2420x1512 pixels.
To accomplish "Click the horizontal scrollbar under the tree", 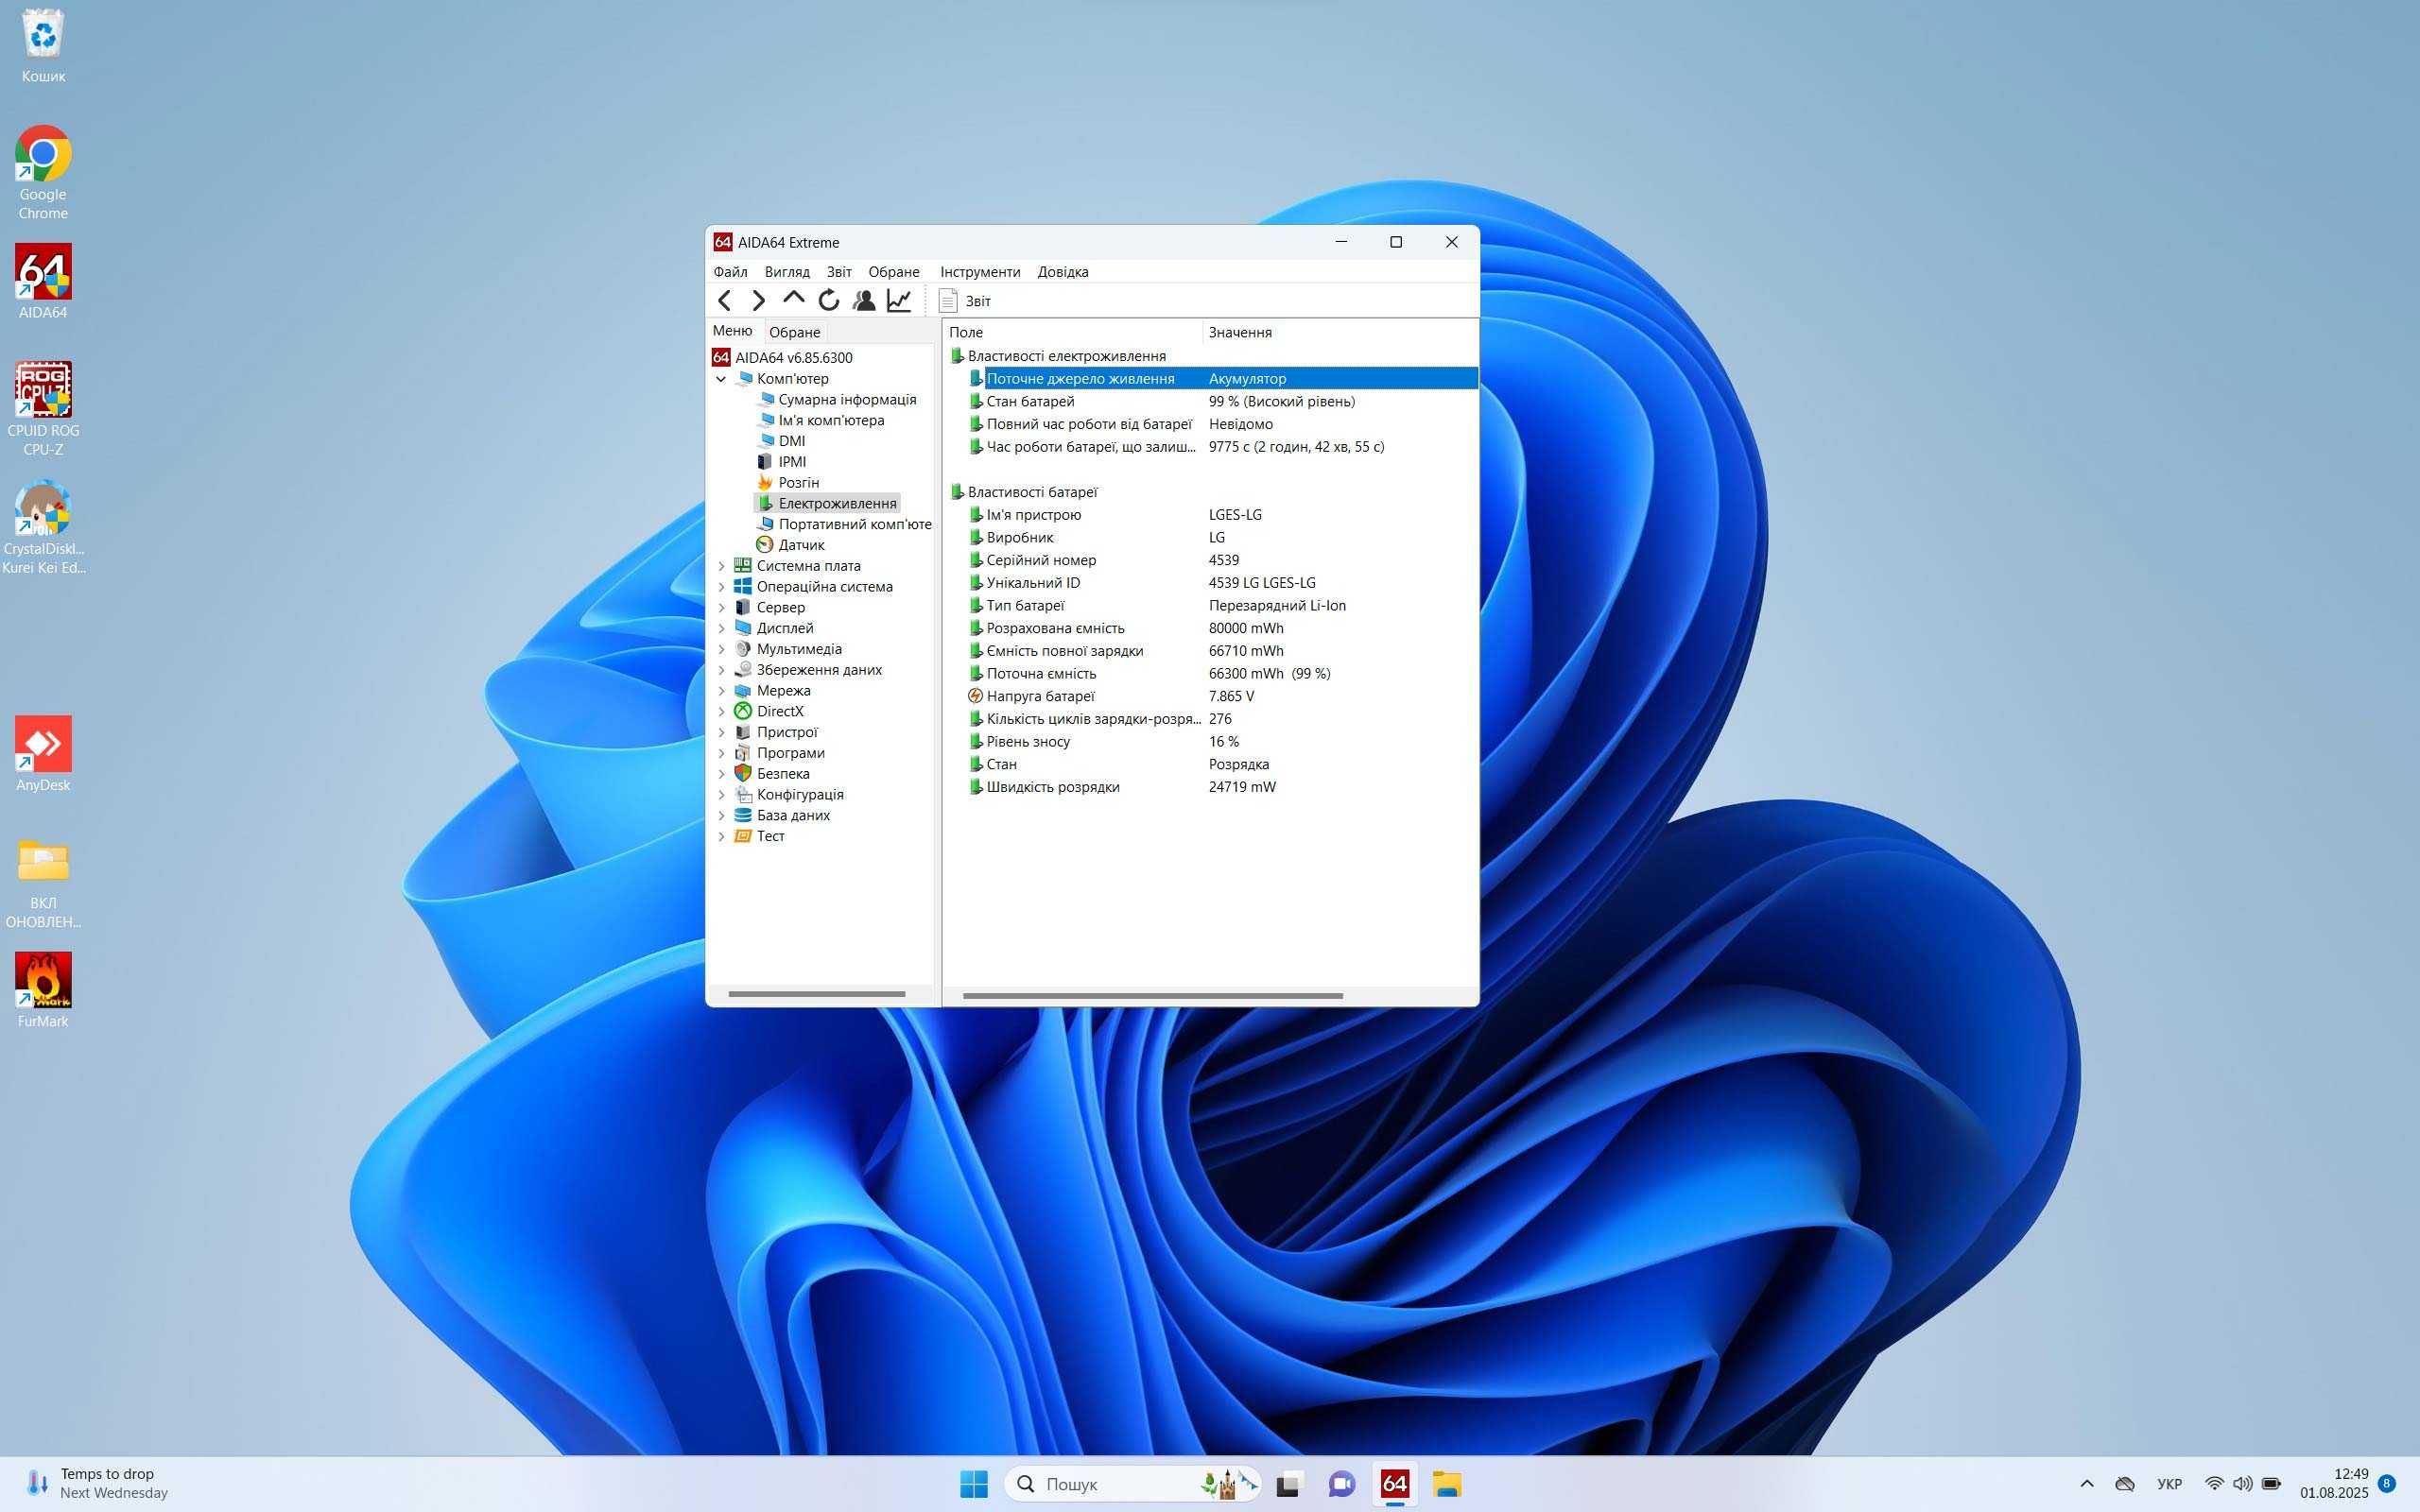I will coord(817,994).
